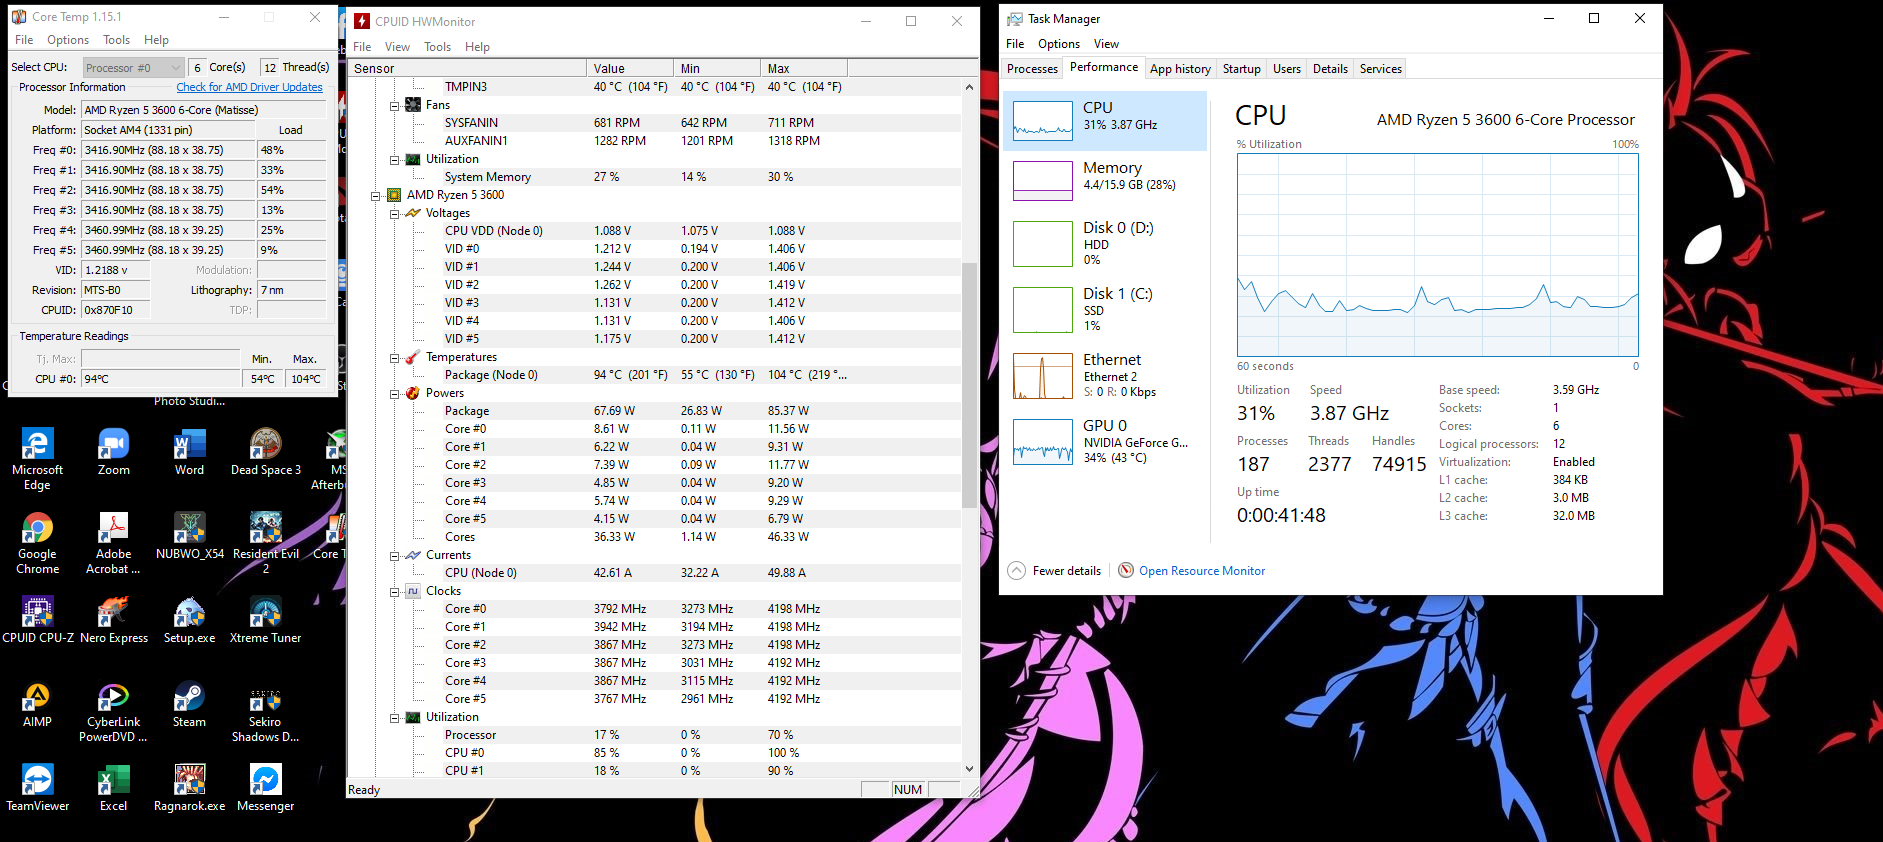
Task: Select Google Chrome desktop icon
Action: pyautogui.click(x=37, y=543)
